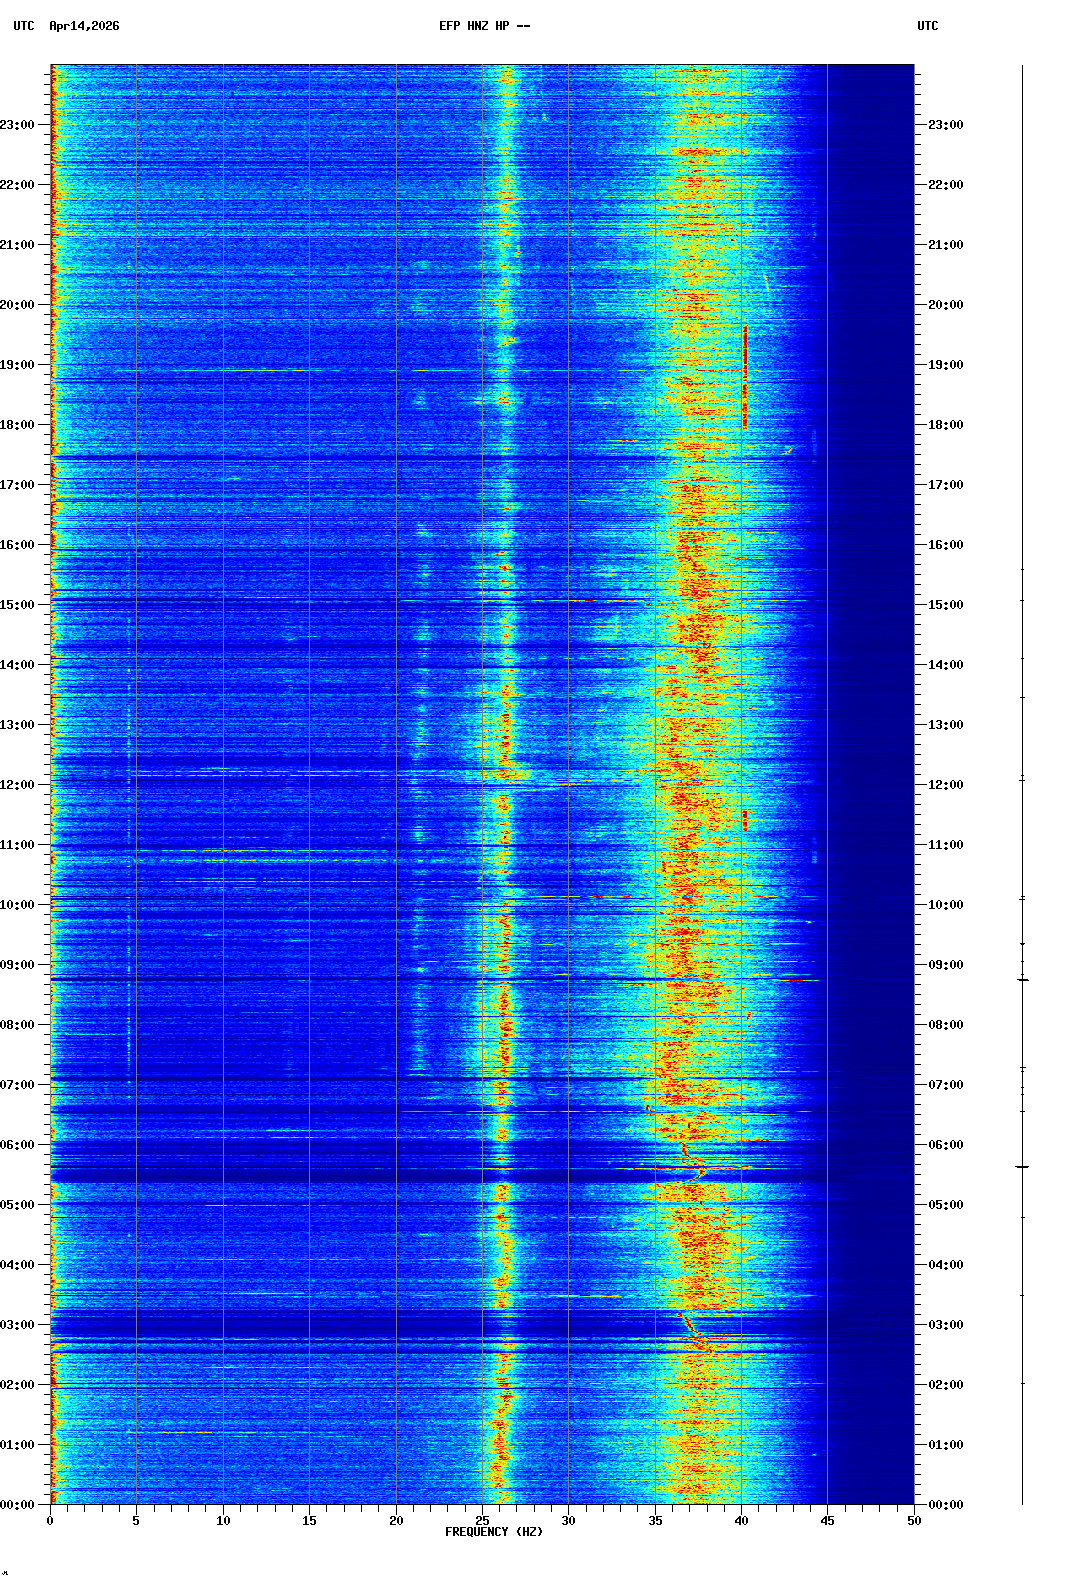
Task: Click the 25 tick on frequency axis
Action: tap(482, 1521)
